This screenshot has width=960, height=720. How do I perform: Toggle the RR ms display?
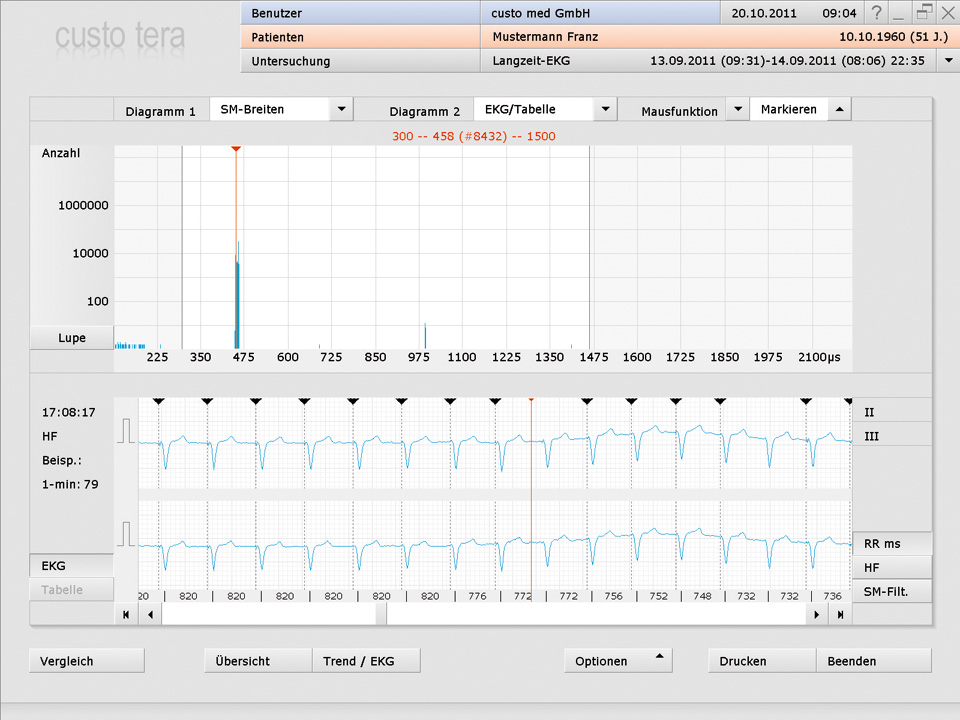[891, 543]
